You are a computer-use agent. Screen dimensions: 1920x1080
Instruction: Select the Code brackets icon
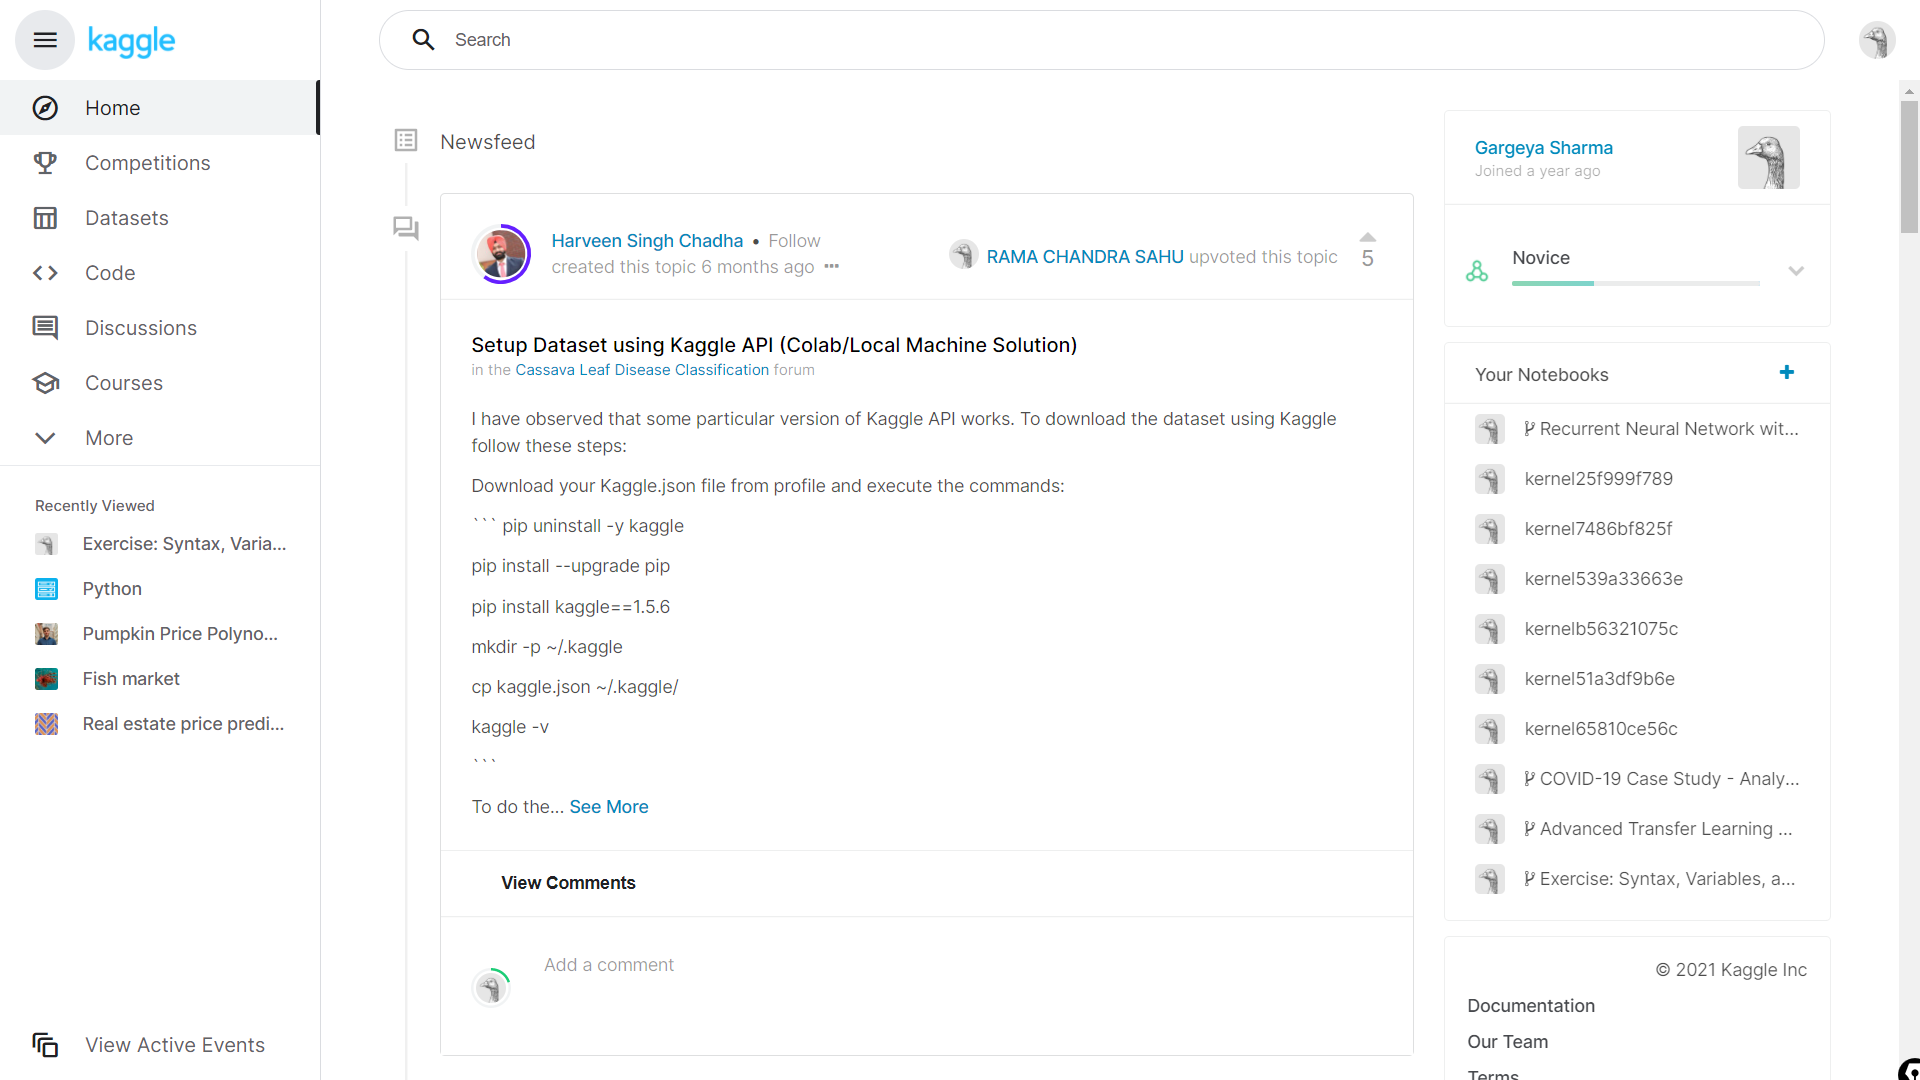point(45,273)
